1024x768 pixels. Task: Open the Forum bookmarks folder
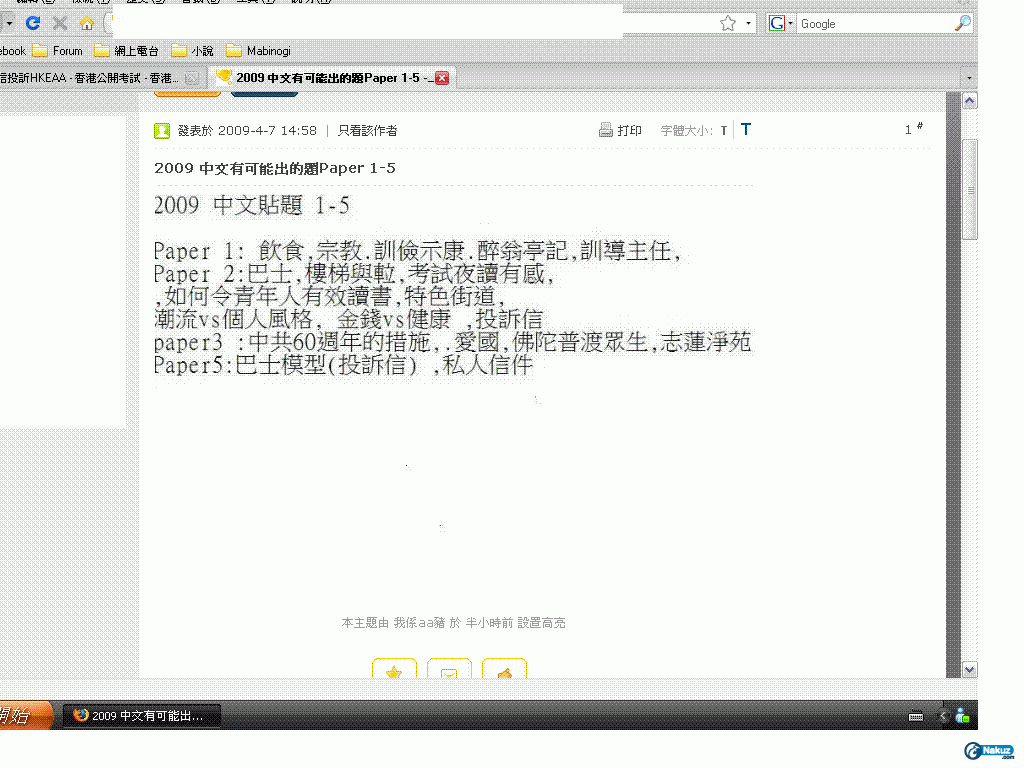click(58, 51)
